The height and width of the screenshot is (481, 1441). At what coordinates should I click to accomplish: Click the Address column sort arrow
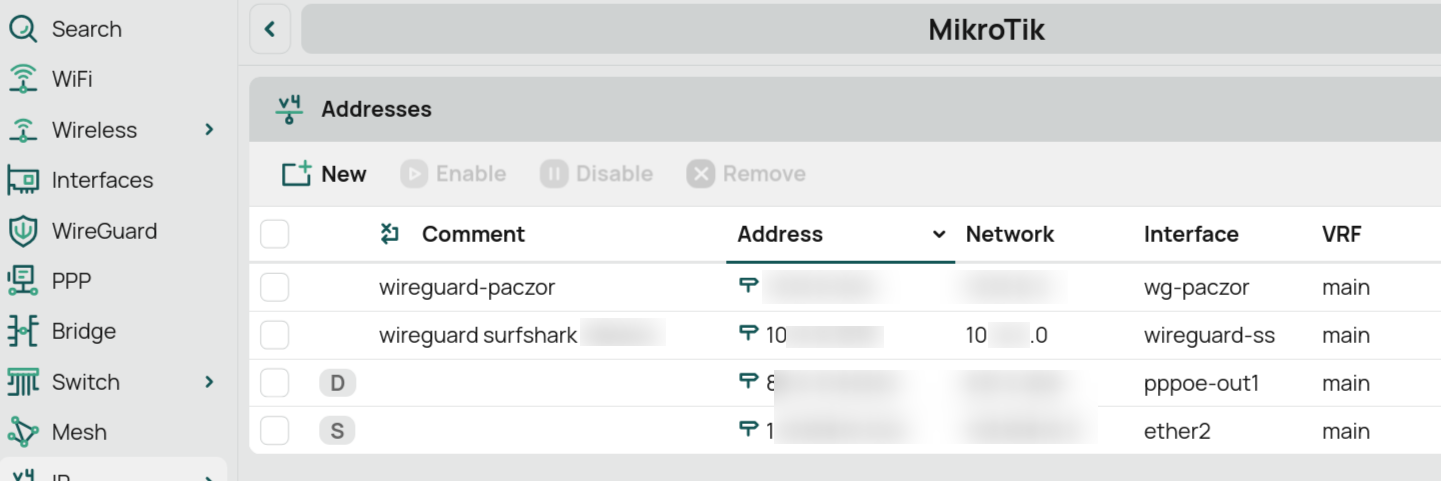939,234
